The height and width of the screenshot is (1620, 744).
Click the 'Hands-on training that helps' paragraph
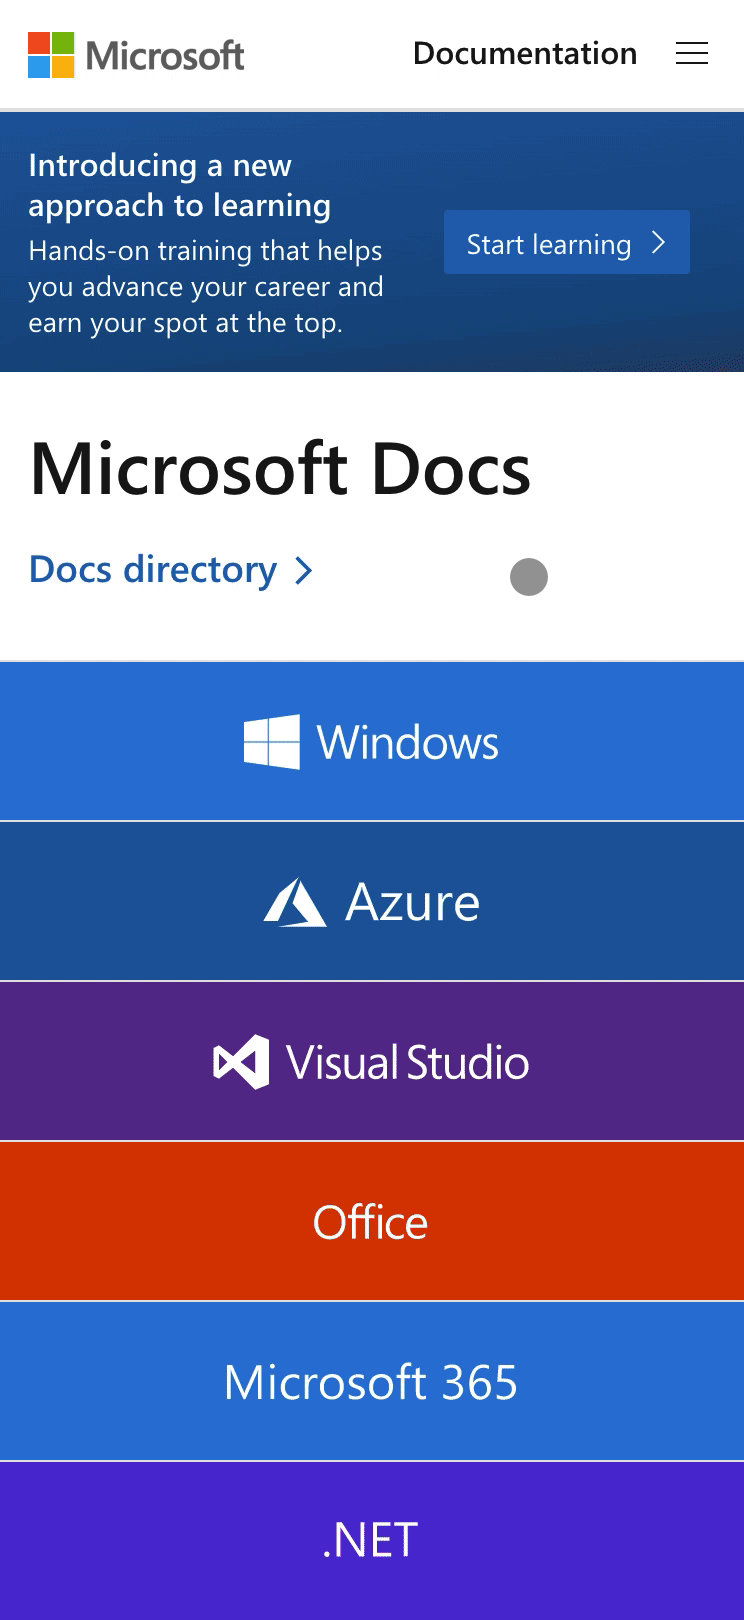pyautogui.click(x=206, y=287)
